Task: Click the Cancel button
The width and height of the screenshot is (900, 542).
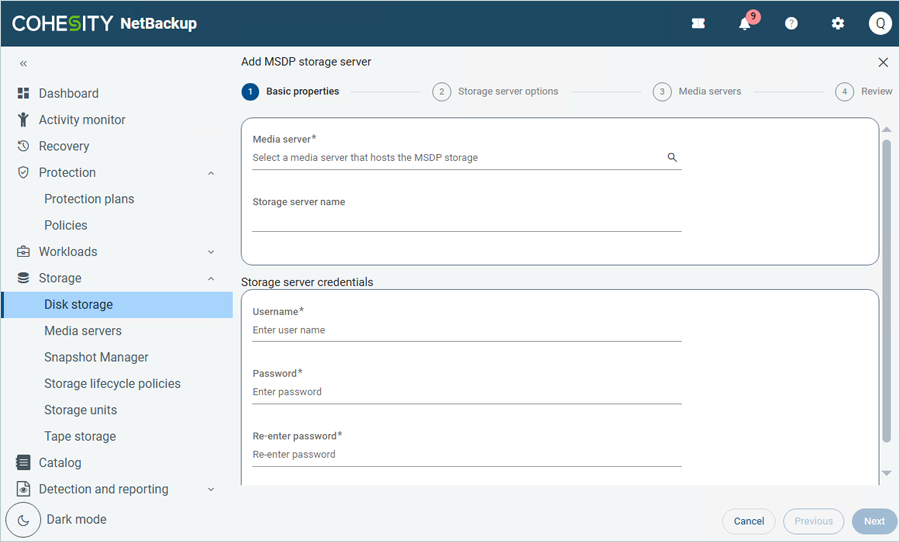Action: [749, 521]
